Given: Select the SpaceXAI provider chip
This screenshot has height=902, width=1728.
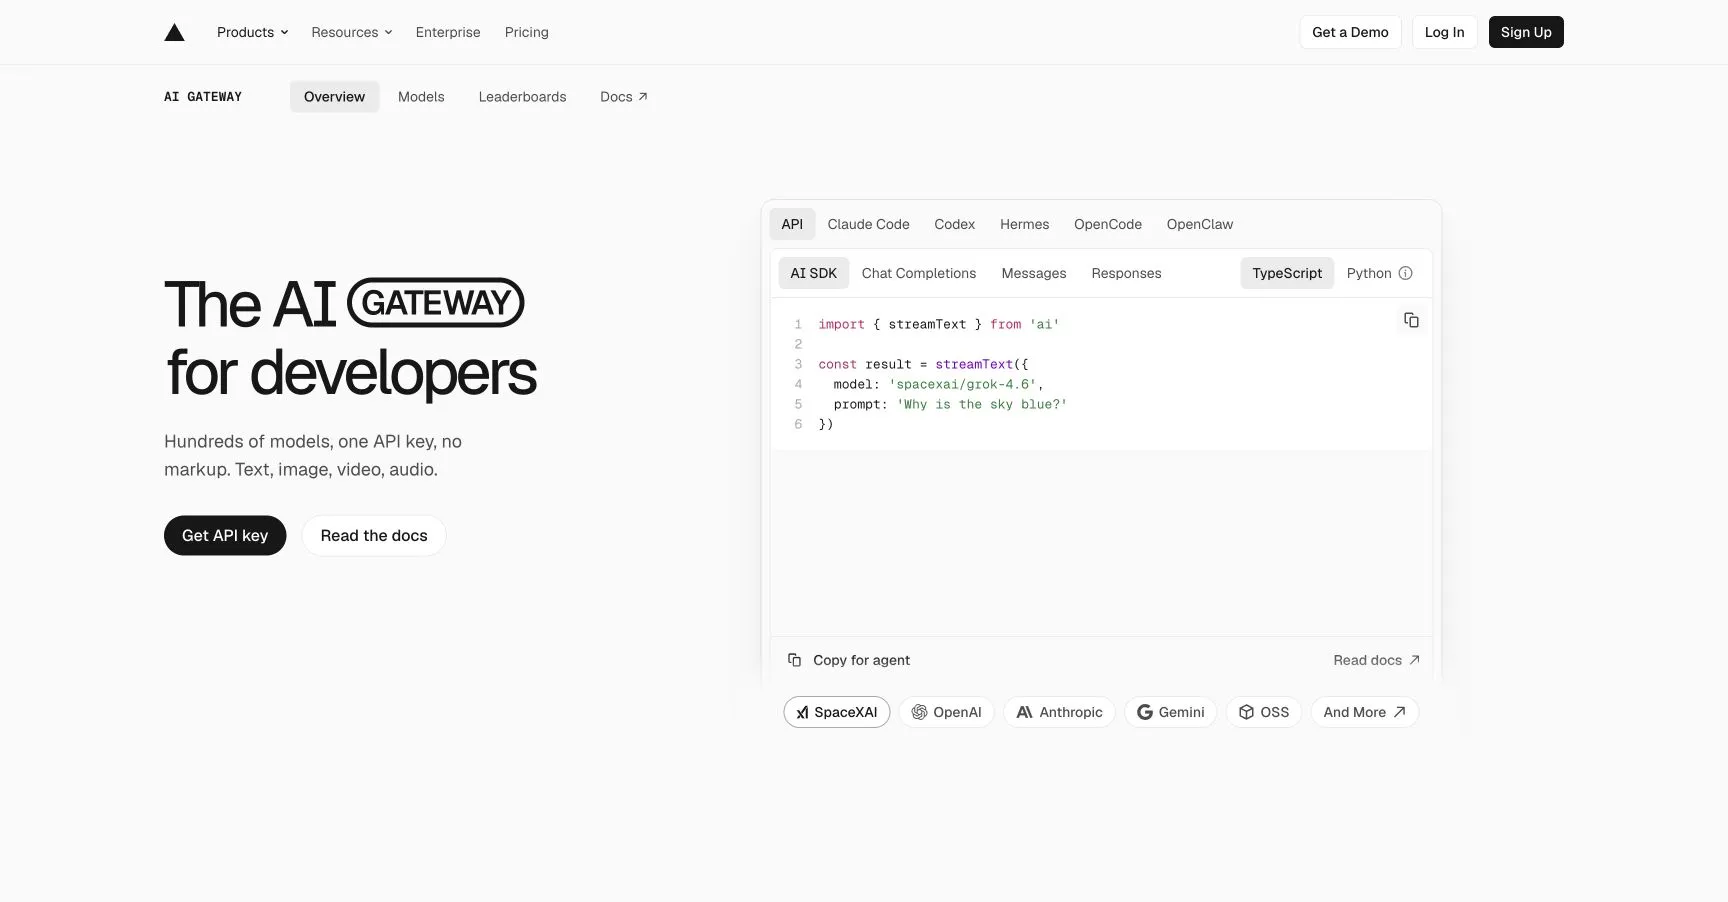Looking at the screenshot, I should (x=836, y=712).
